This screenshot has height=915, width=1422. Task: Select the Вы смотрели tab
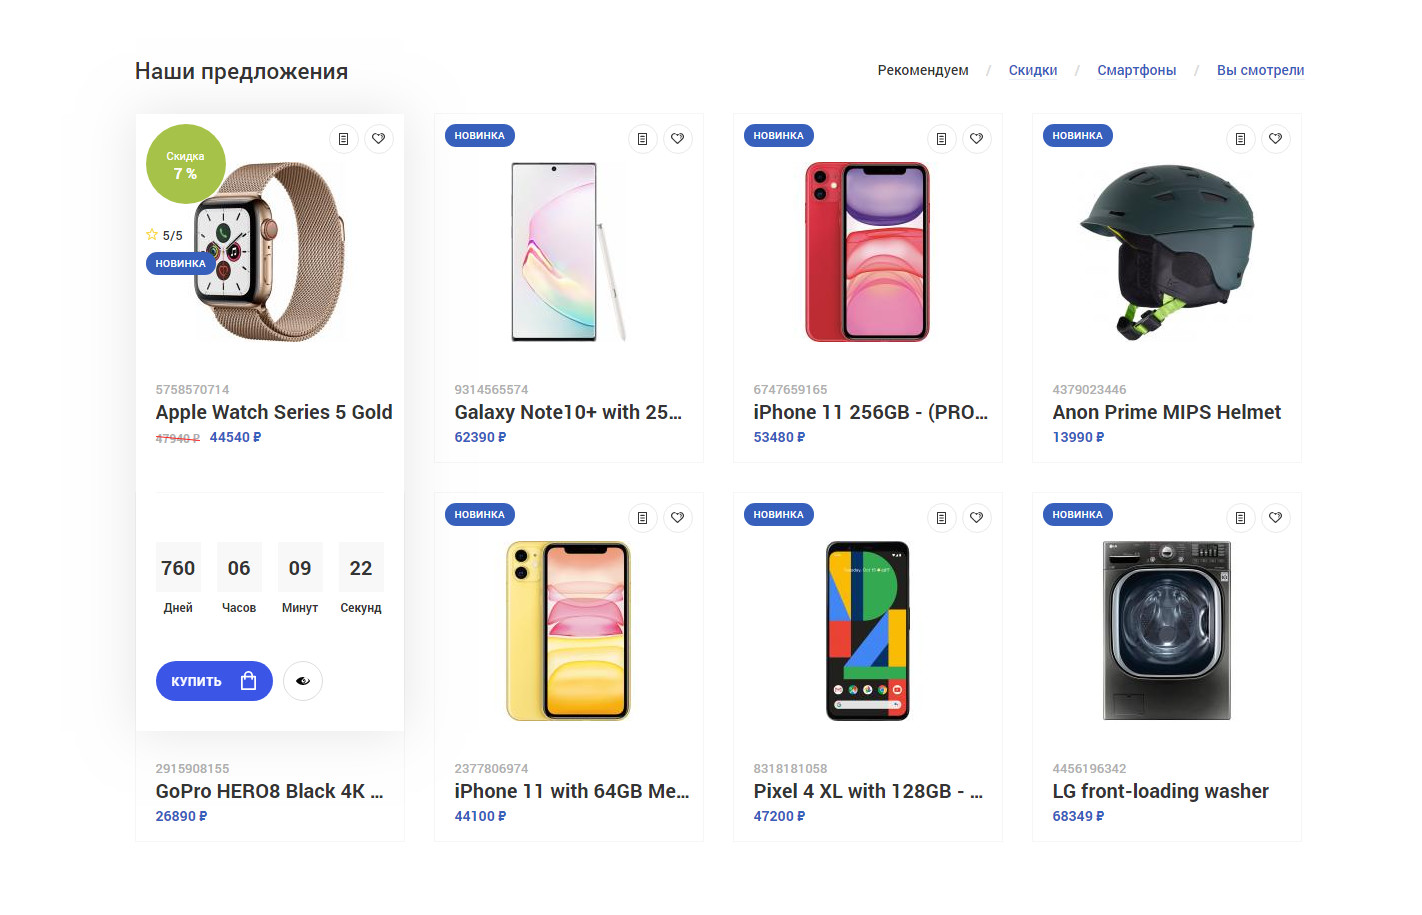(x=1260, y=70)
